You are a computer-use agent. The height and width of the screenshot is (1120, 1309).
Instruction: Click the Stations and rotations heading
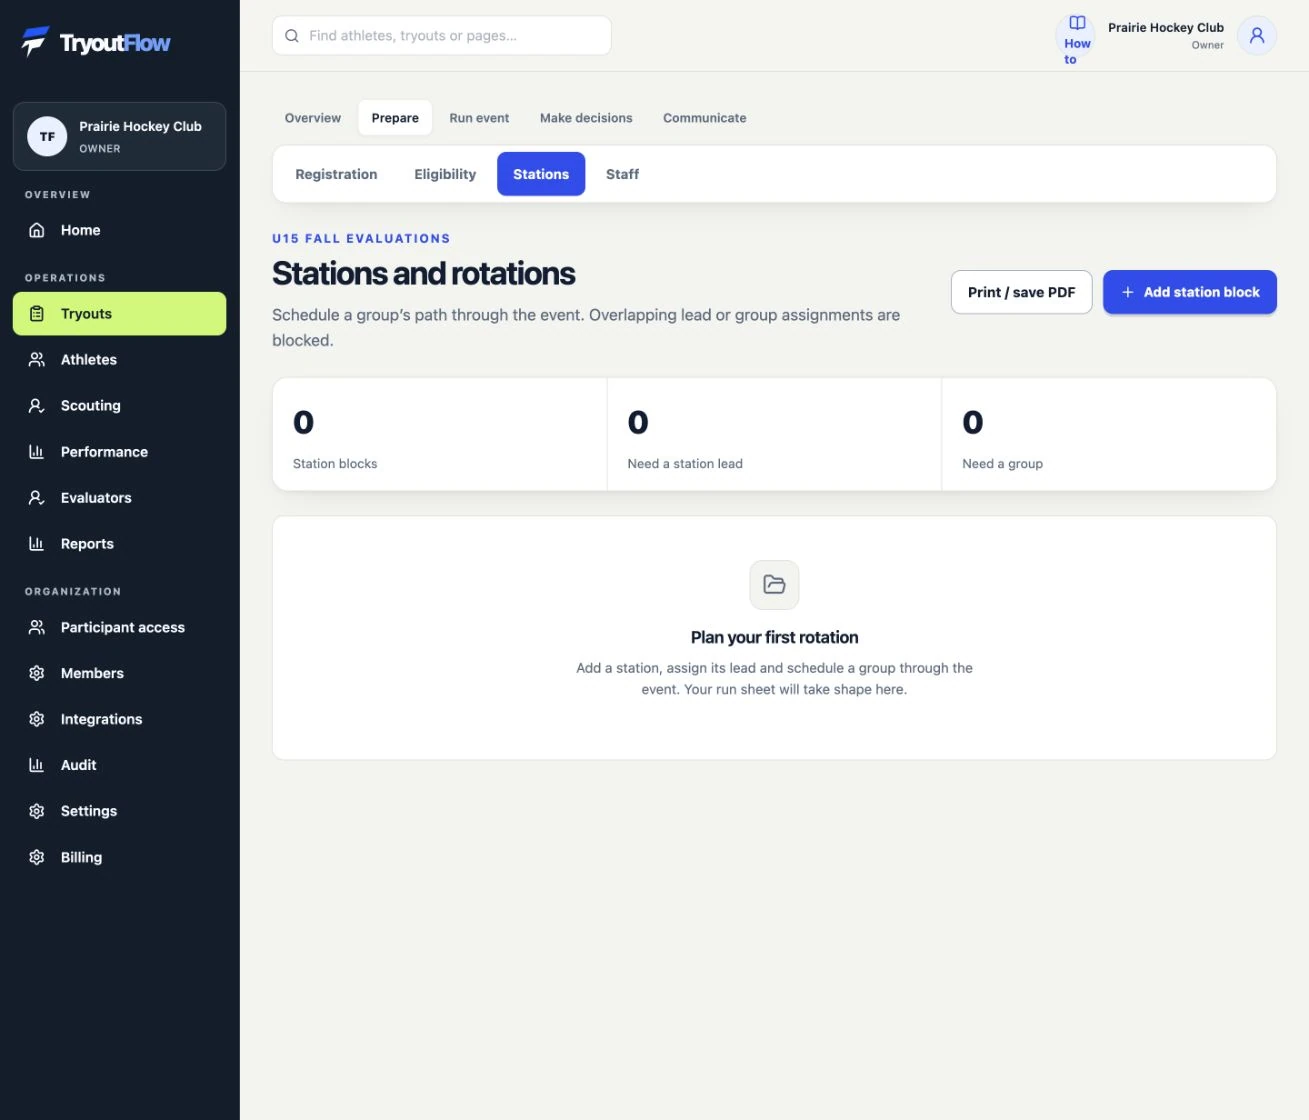tap(424, 273)
